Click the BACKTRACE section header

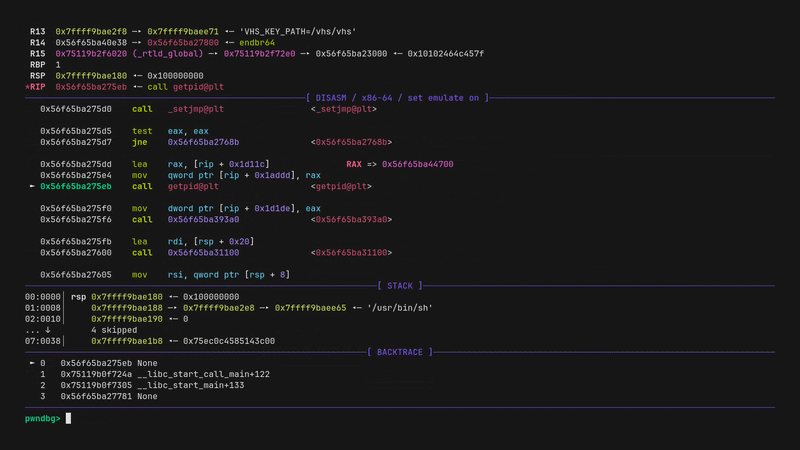pyautogui.click(x=400, y=352)
